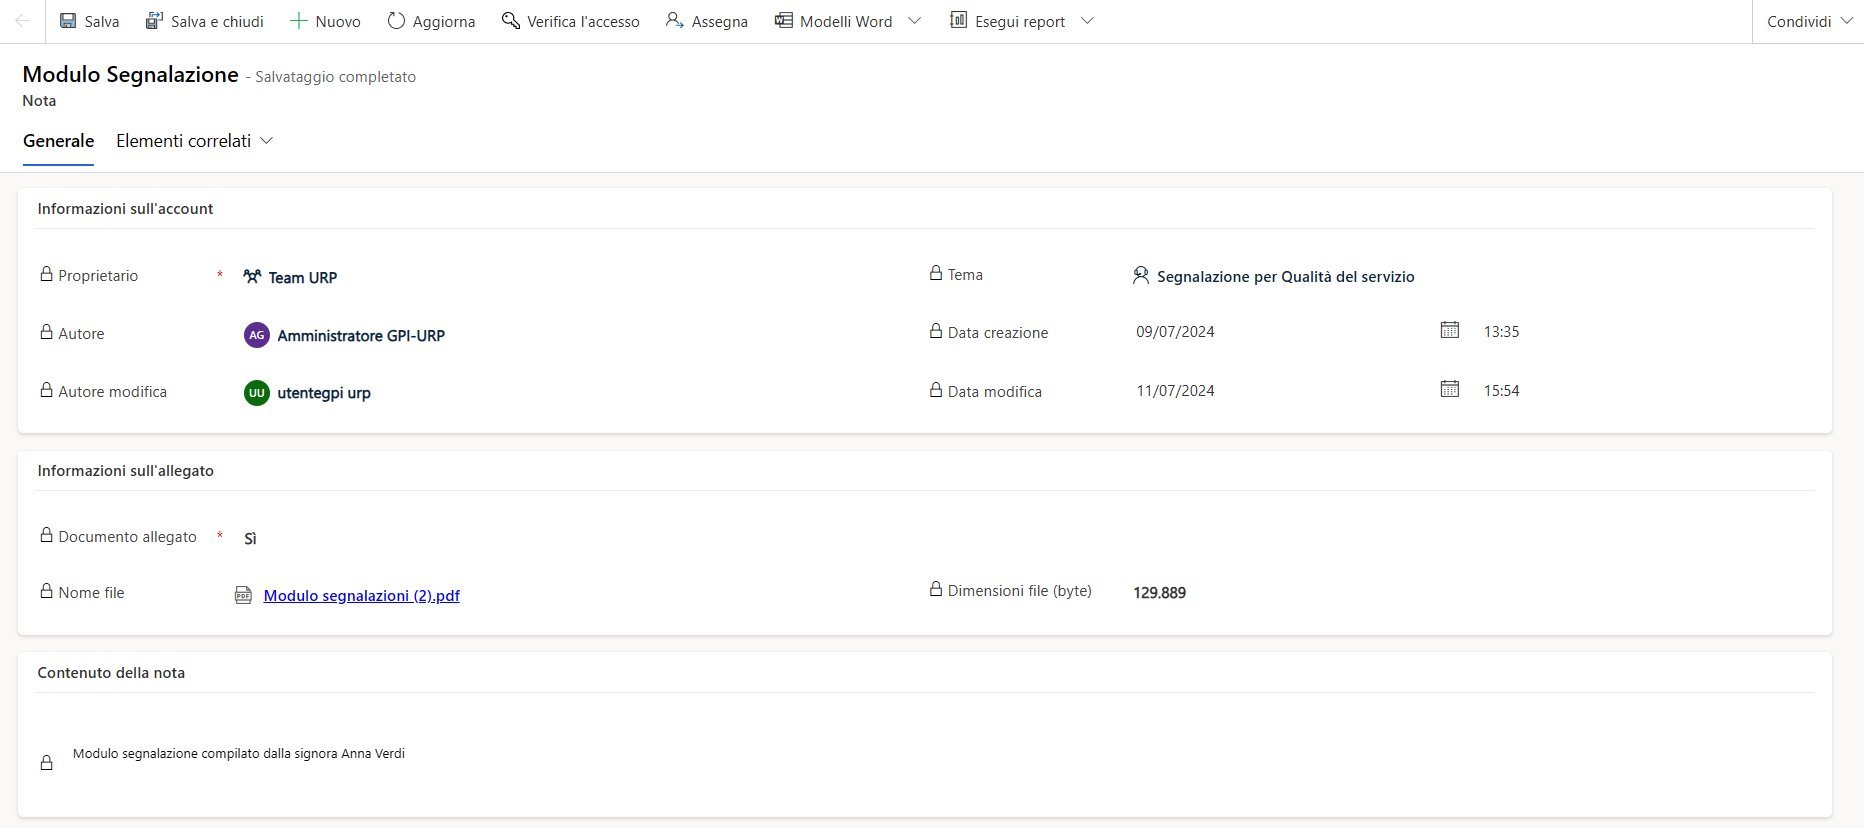Expand the Esegui report dropdown arrow
This screenshot has width=1864, height=828.
(1088, 21)
